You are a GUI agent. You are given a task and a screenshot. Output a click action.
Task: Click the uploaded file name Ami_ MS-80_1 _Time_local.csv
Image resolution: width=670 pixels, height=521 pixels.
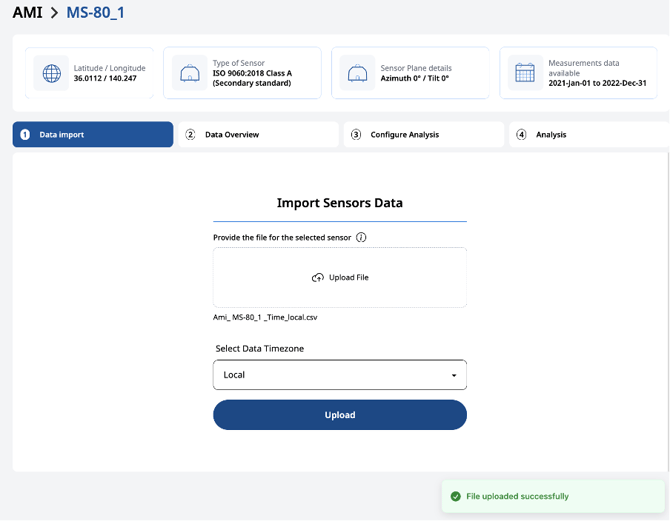[x=265, y=317]
